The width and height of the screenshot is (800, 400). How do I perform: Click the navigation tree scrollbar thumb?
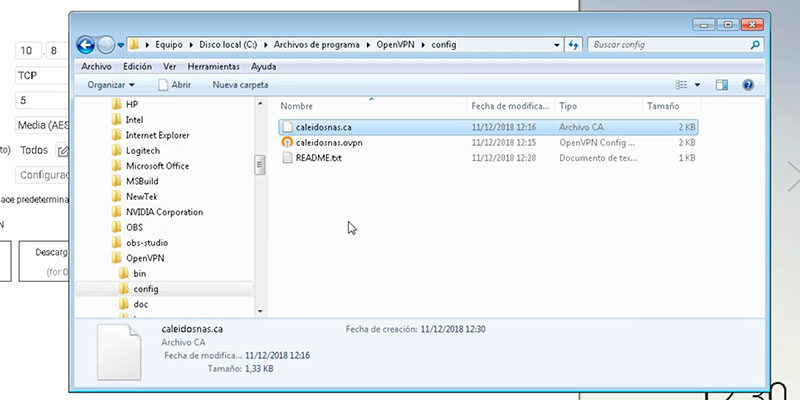(x=260, y=165)
